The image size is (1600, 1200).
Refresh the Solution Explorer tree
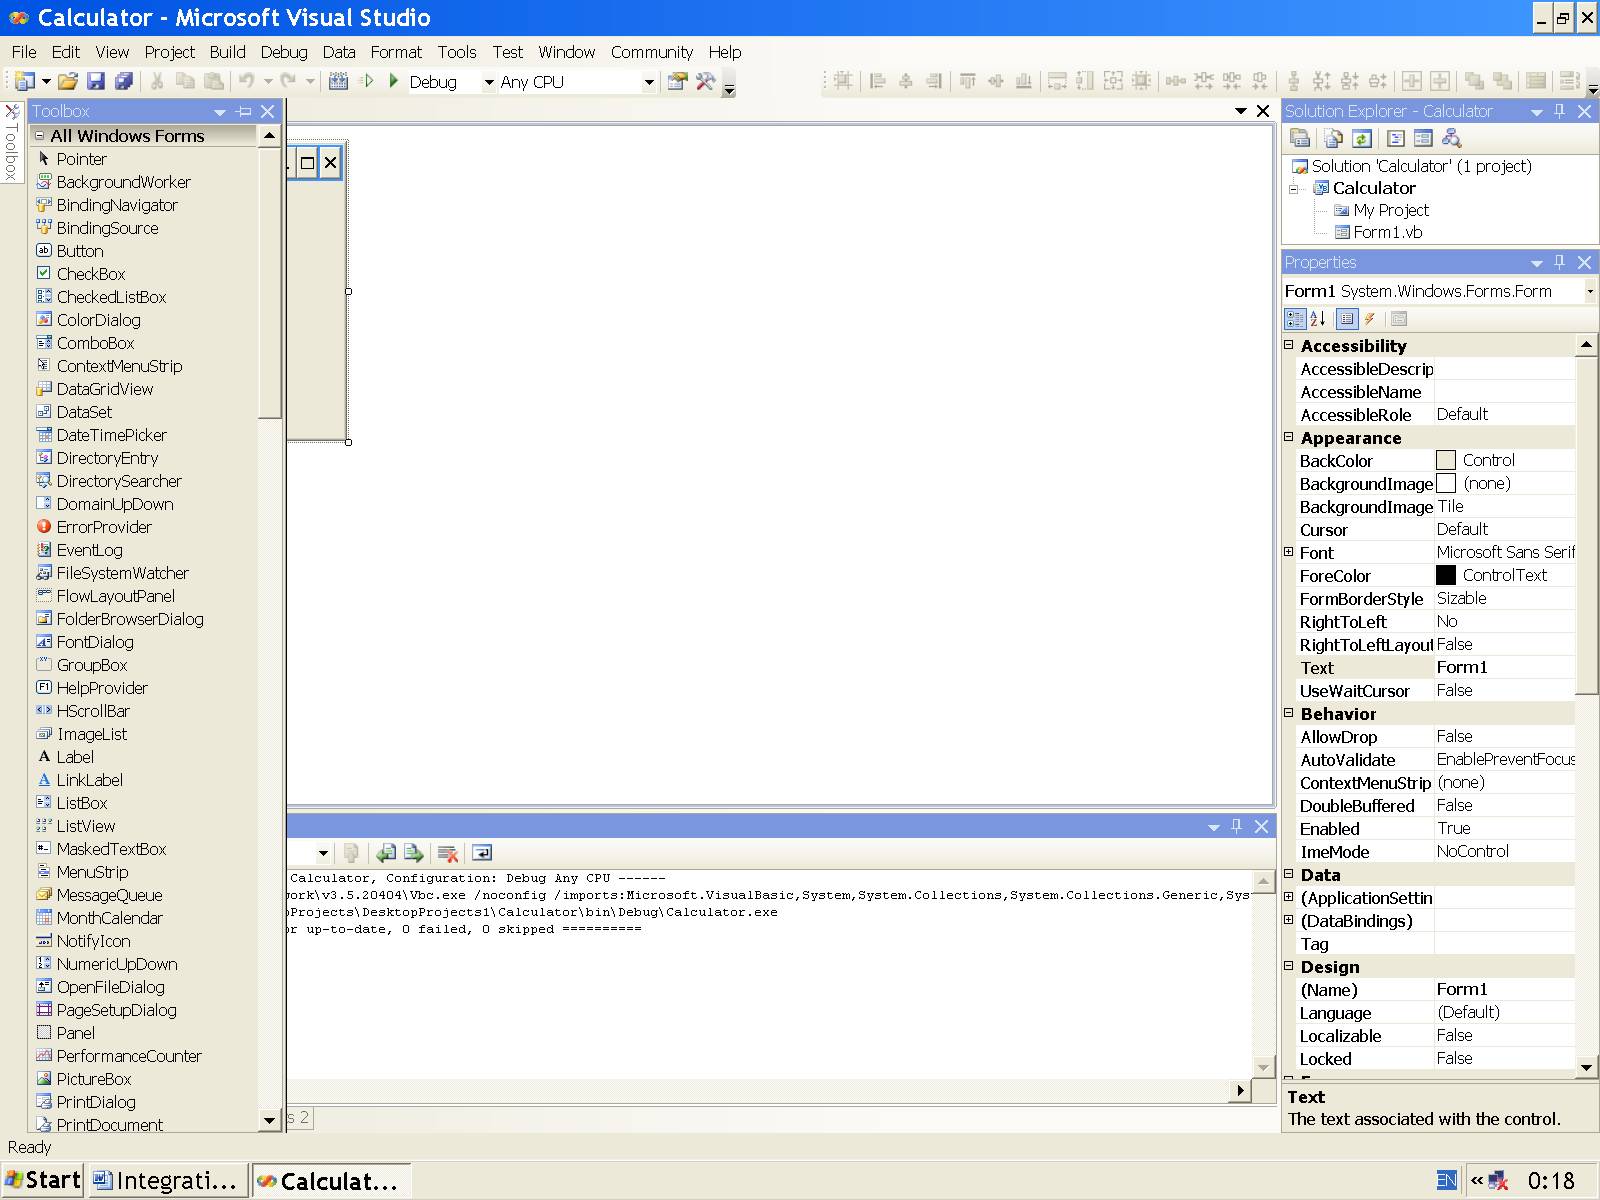pos(1361,139)
